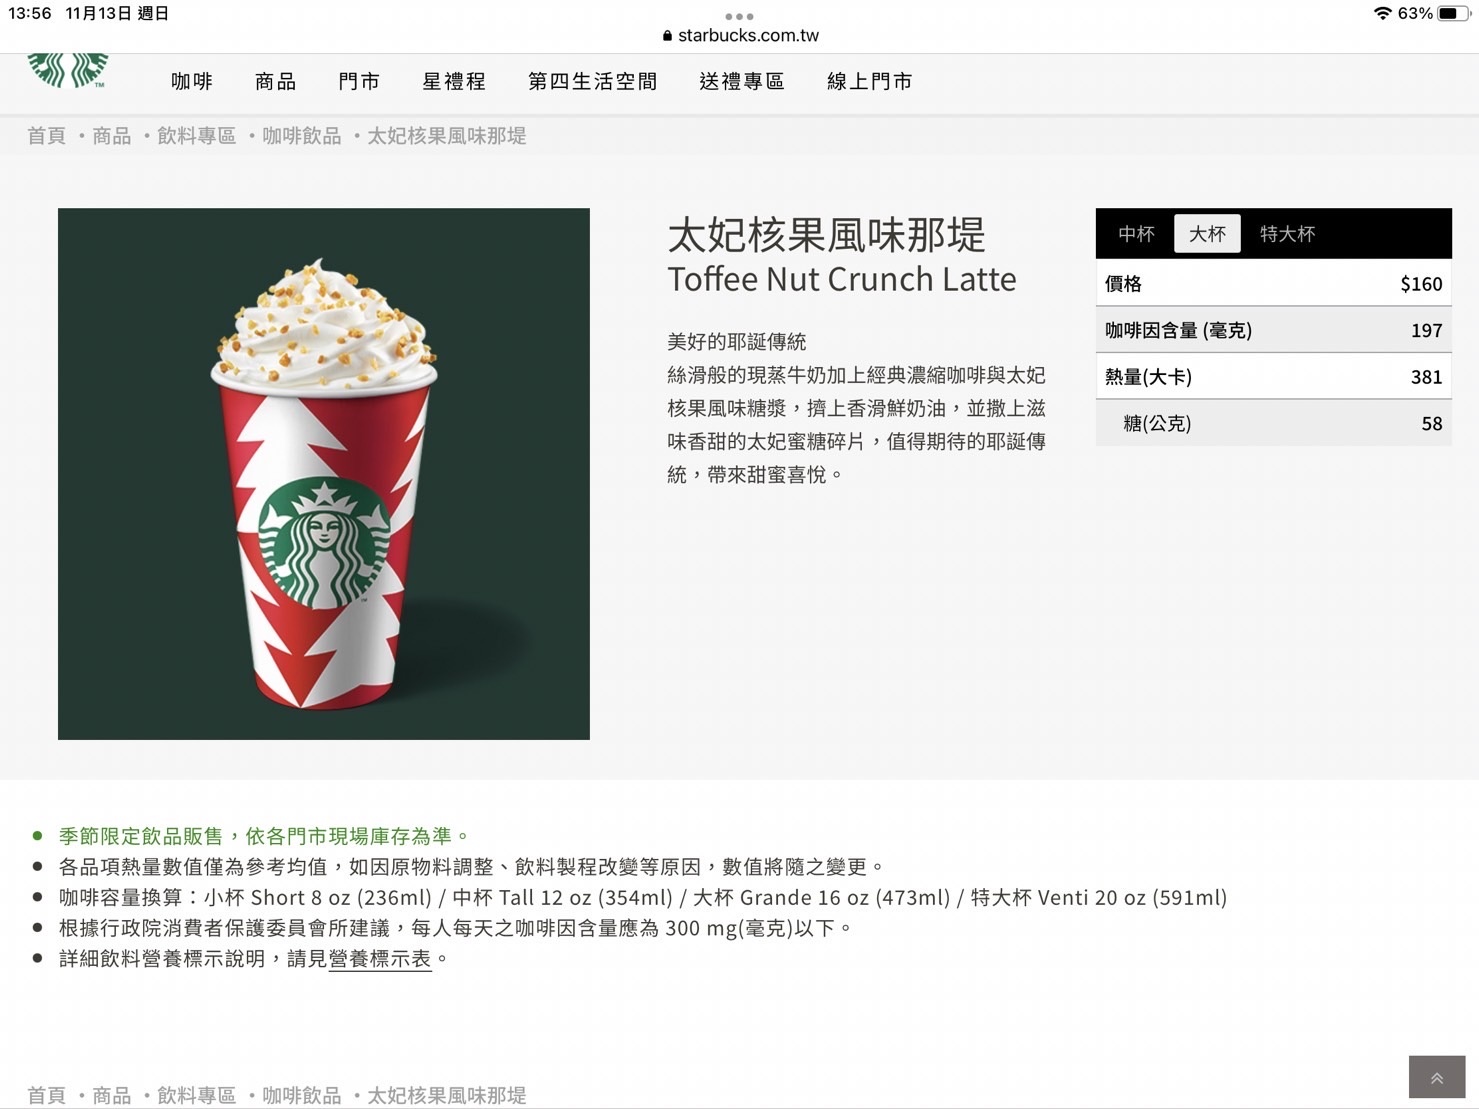The width and height of the screenshot is (1479, 1109).
Task: Tap the 13:56 clock in status bar
Action: tap(29, 13)
